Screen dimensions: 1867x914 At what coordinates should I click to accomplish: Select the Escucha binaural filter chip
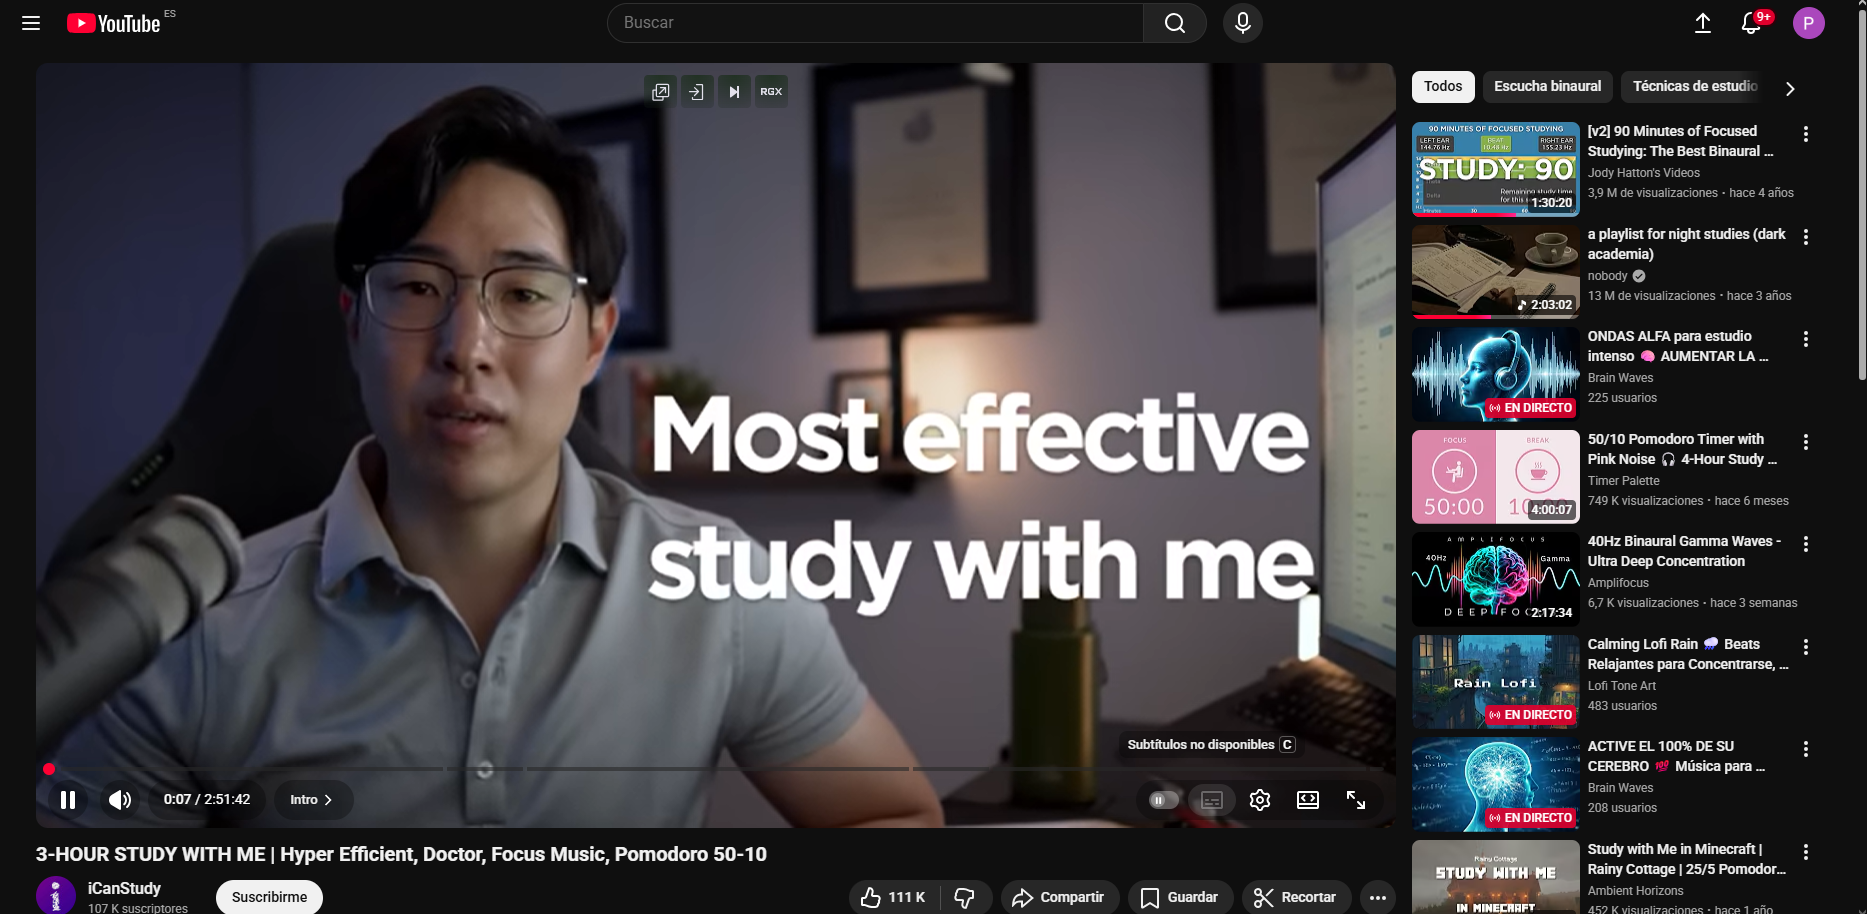pos(1547,87)
